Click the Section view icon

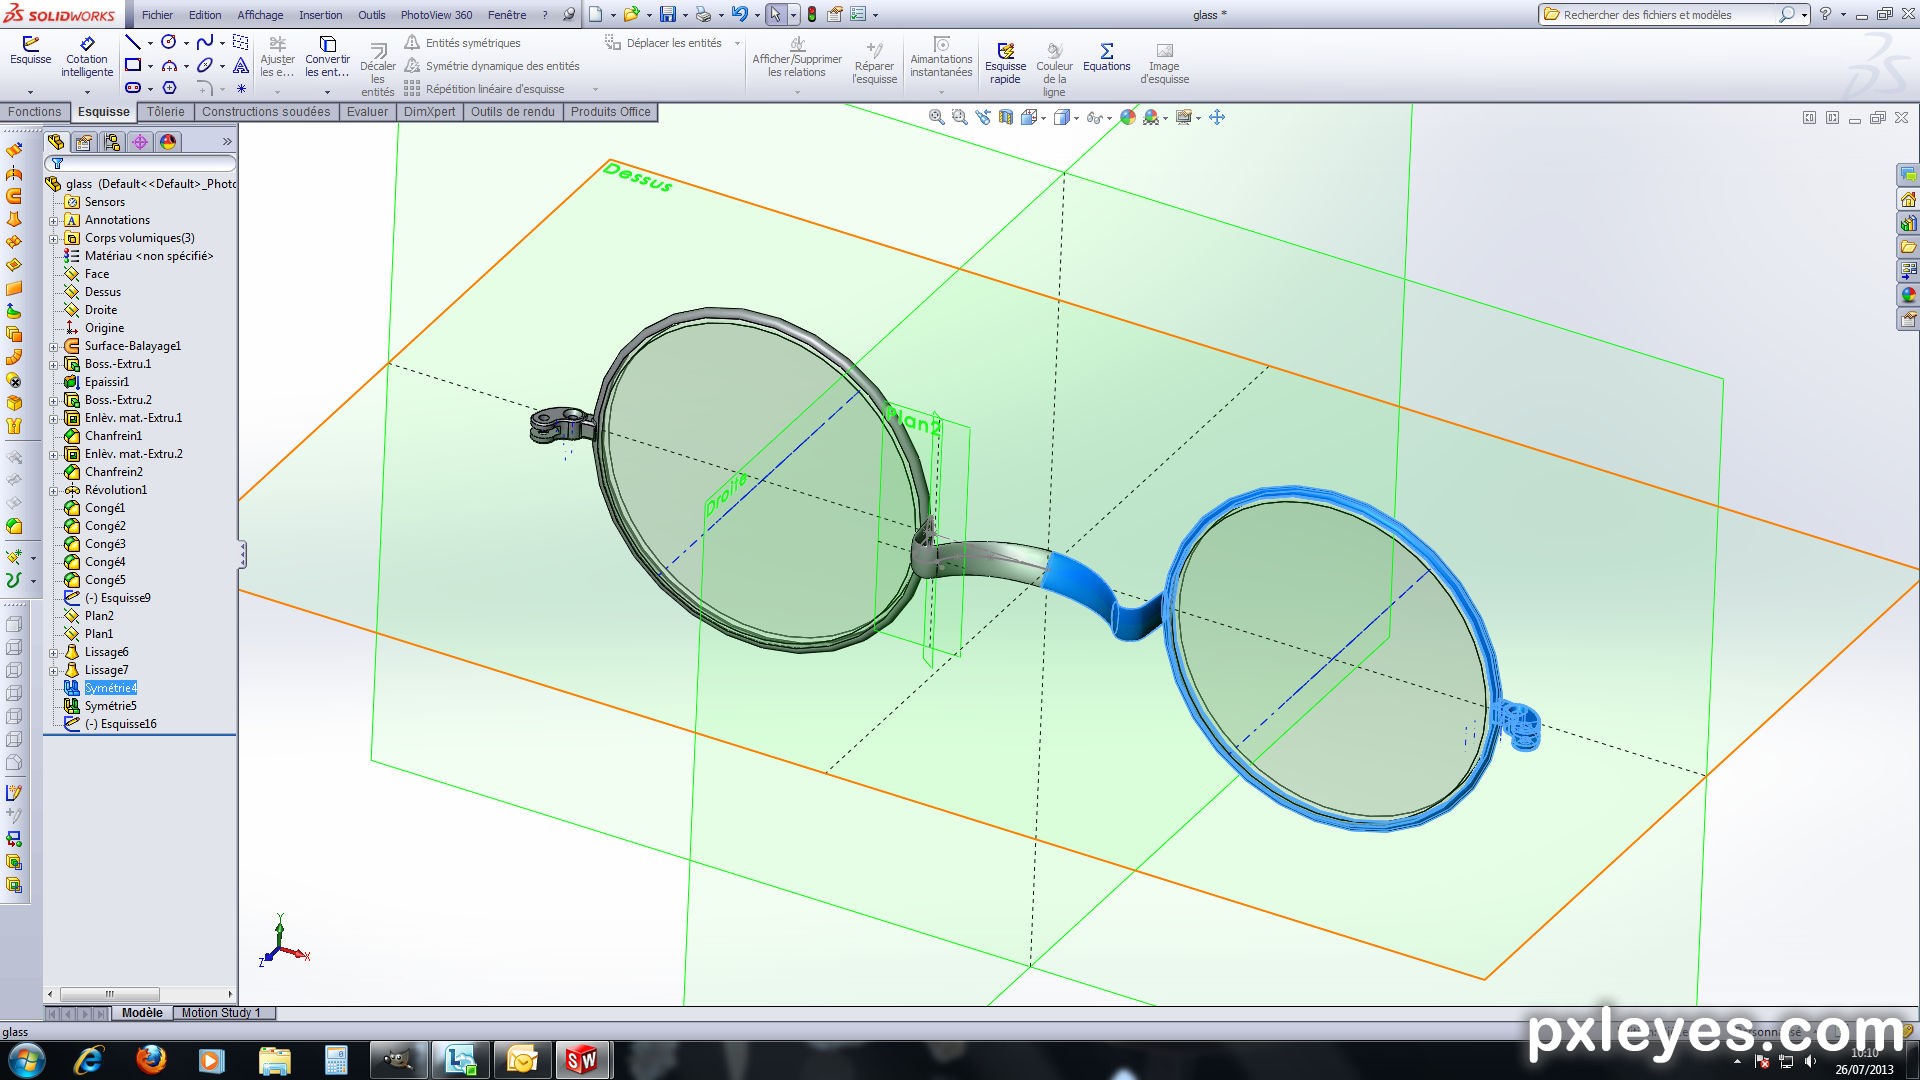[x=1006, y=117]
